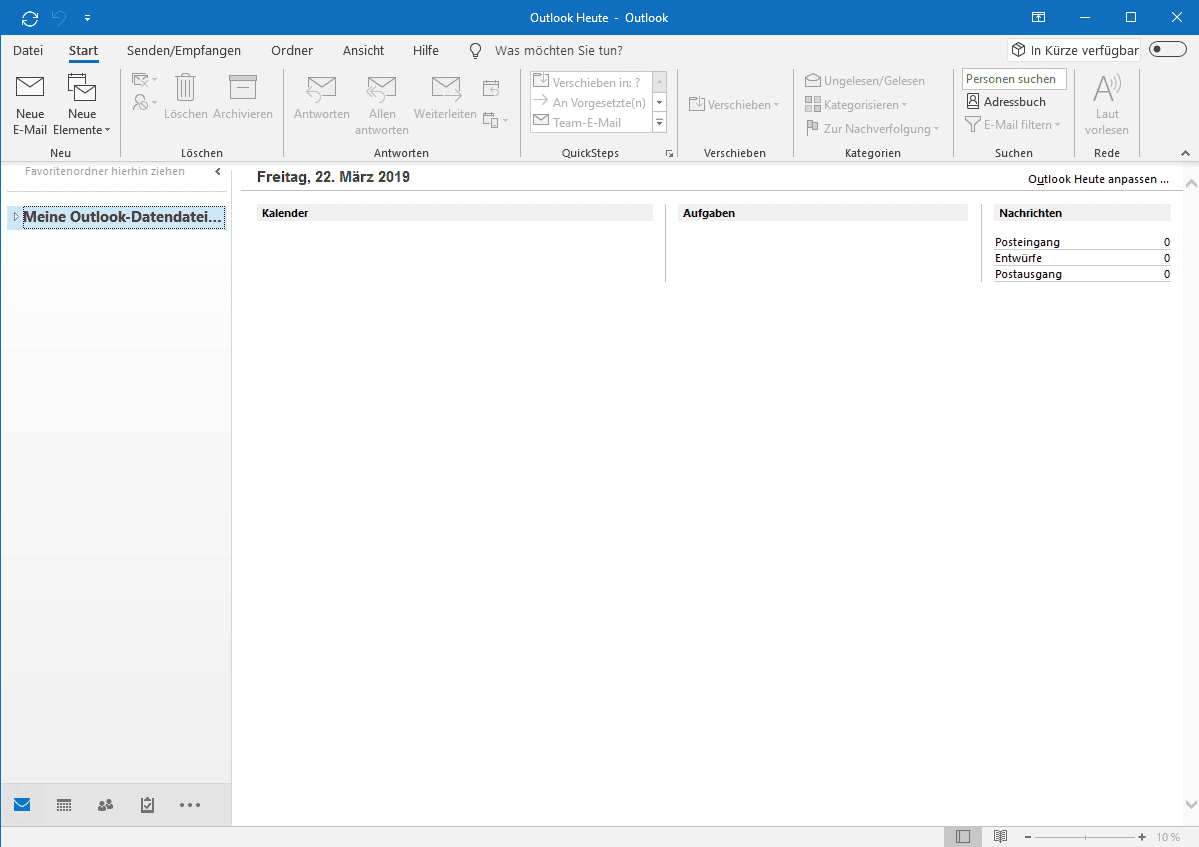Click the Personen suchen search field
The image size is (1199, 847).
point(1014,79)
